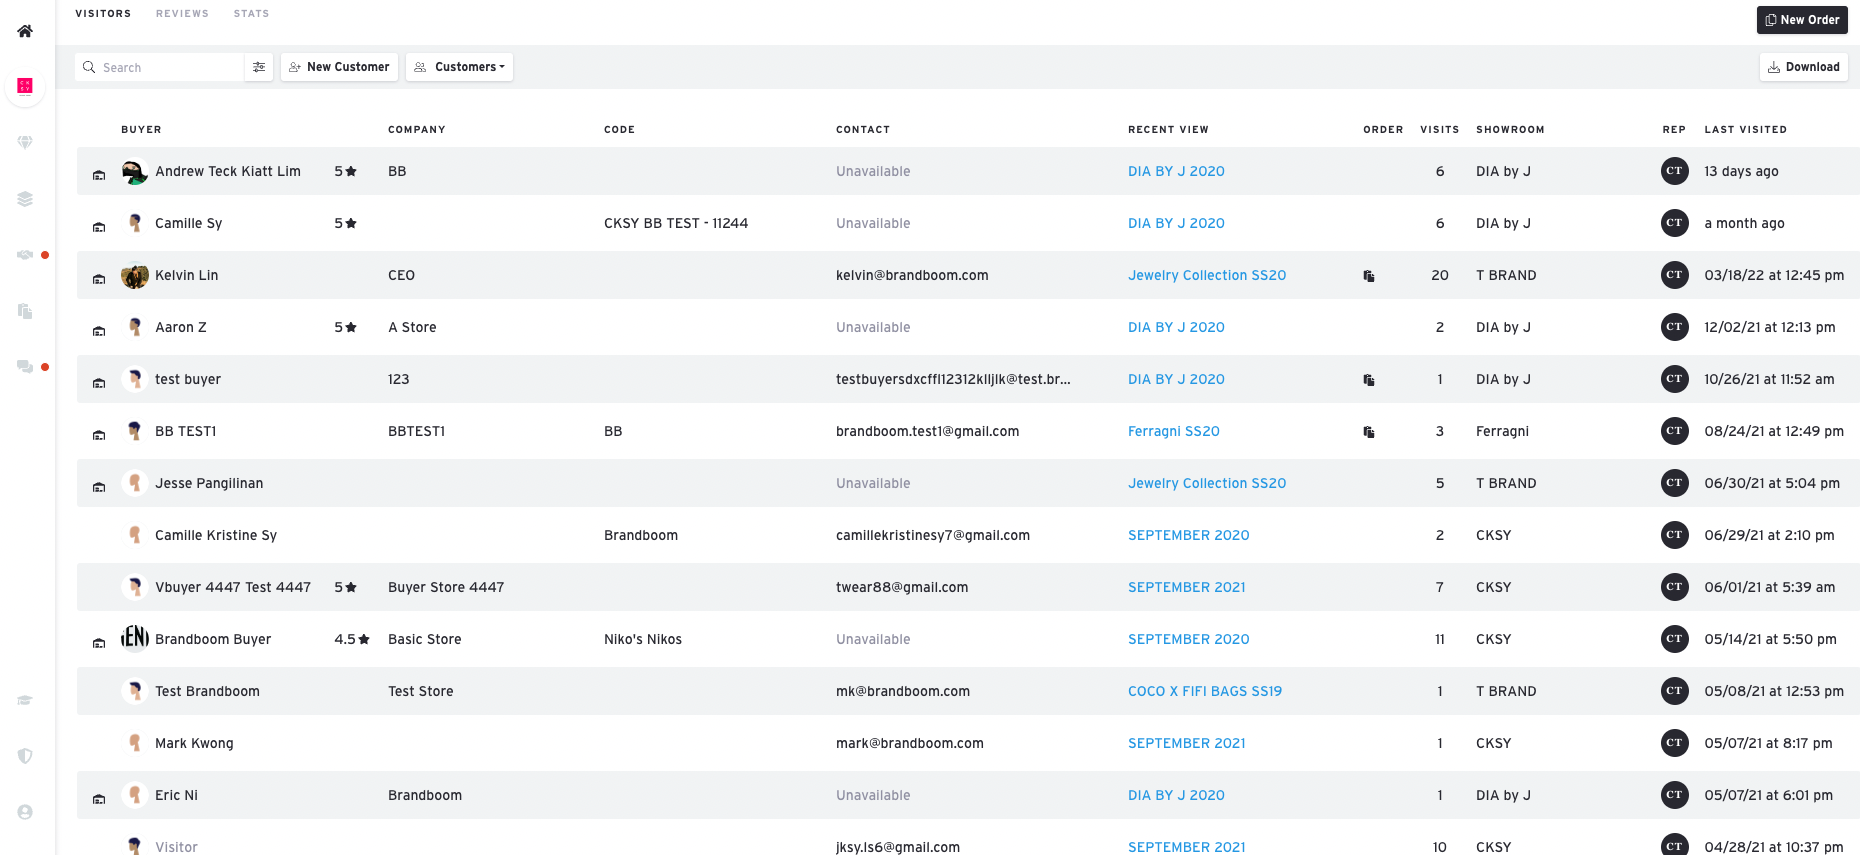
Task: Open DIA BY J 2020 link for Eric Ni
Action: (1176, 795)
